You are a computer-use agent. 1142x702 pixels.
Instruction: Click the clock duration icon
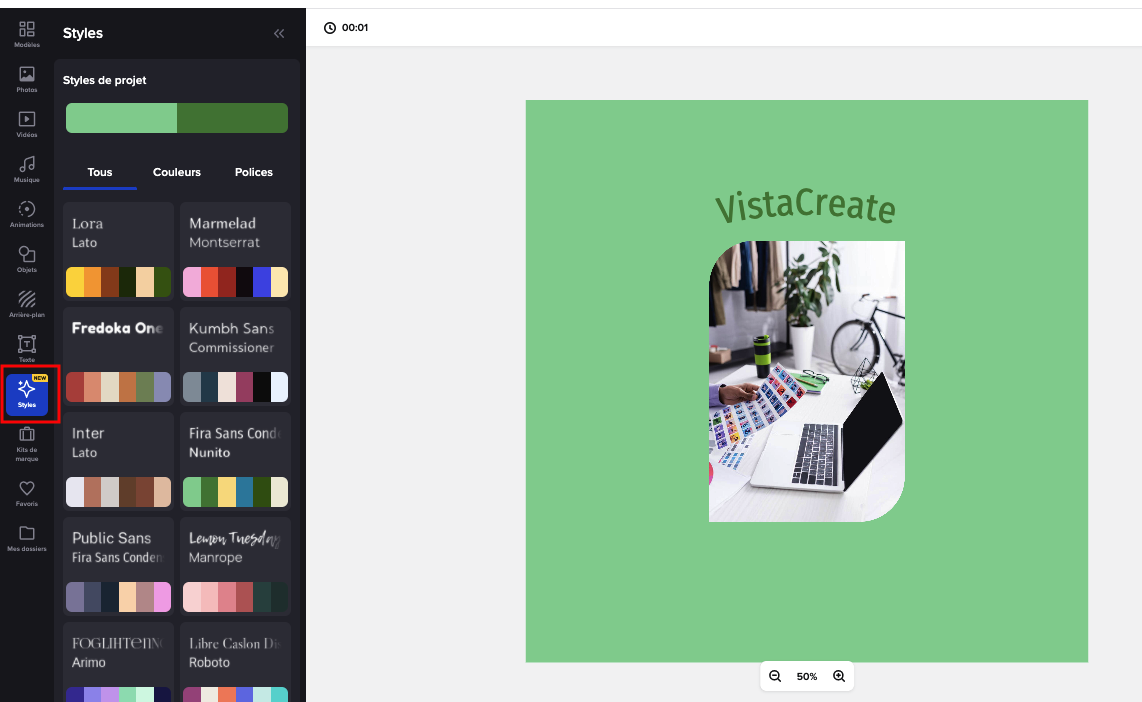(x=330, y=28)
